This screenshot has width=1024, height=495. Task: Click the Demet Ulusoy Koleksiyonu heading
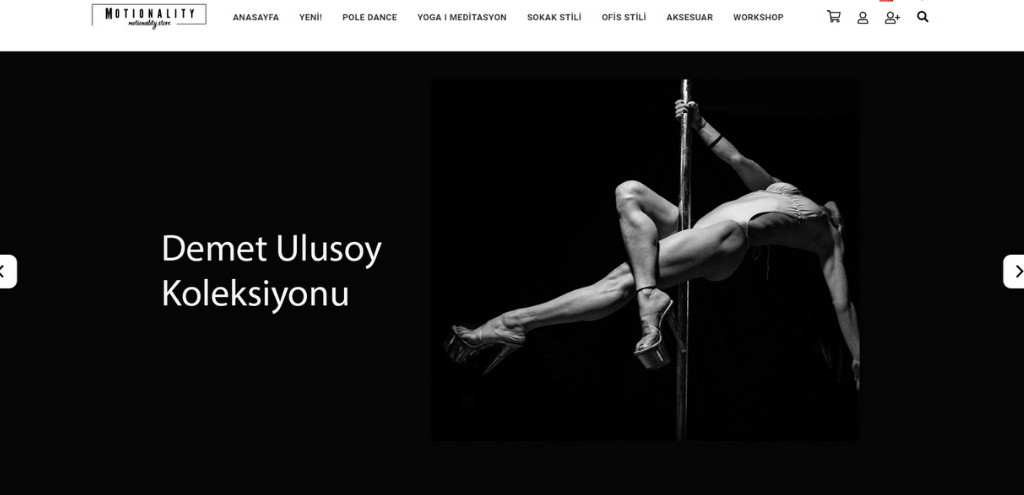pyautogui.click(x=271, y=270)
